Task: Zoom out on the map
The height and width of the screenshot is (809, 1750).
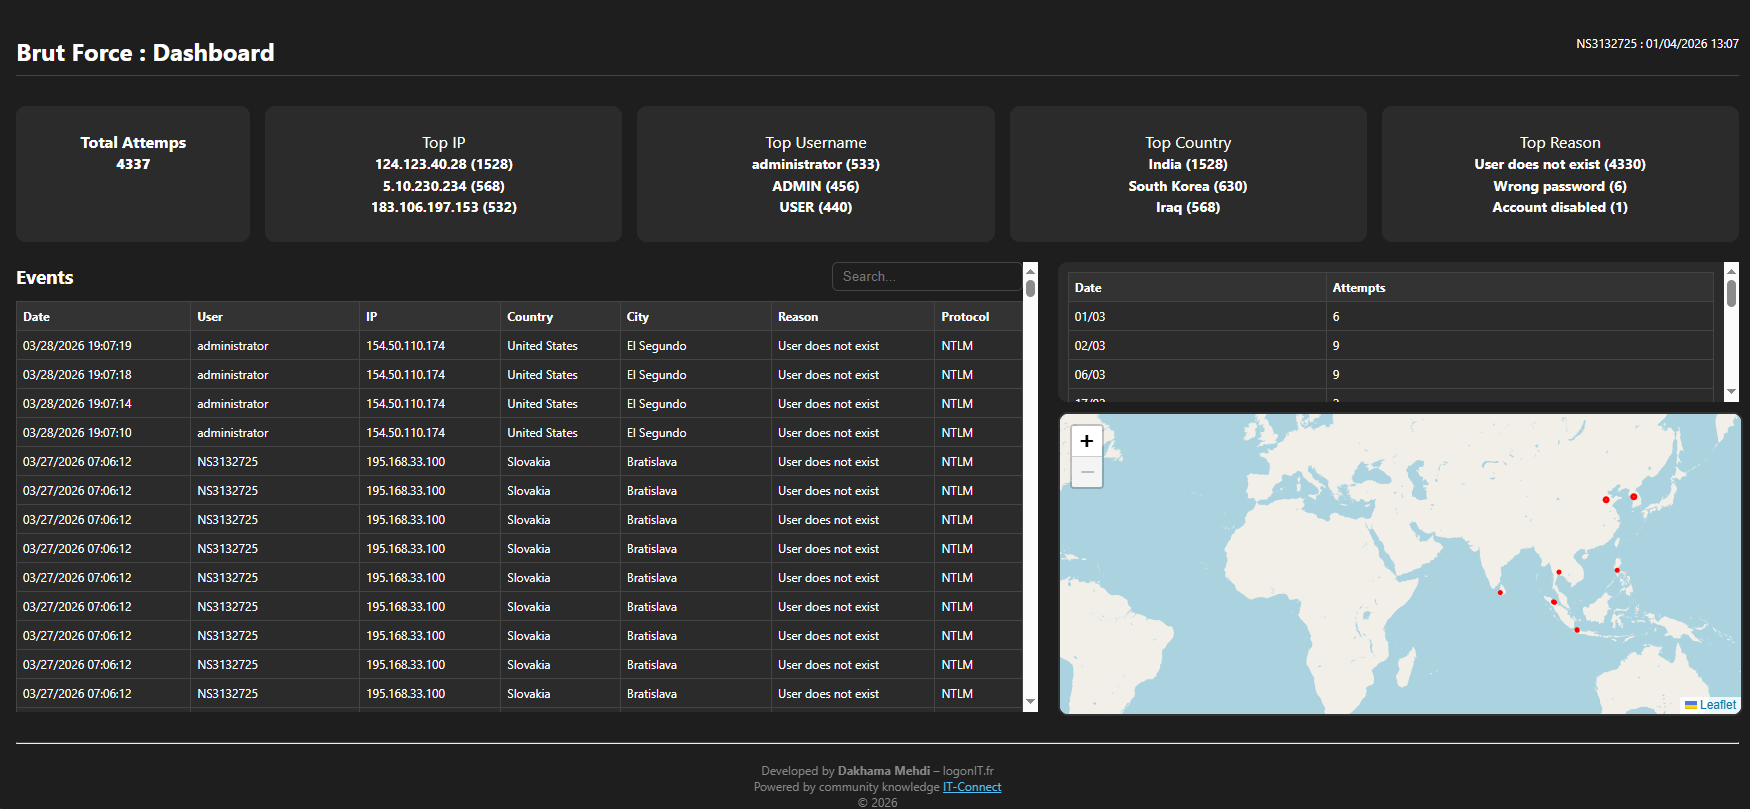Action: tap(1086, 472)
